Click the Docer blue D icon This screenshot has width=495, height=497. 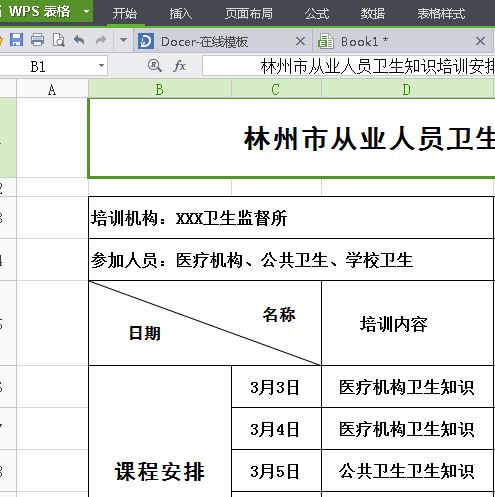(146, 41)
